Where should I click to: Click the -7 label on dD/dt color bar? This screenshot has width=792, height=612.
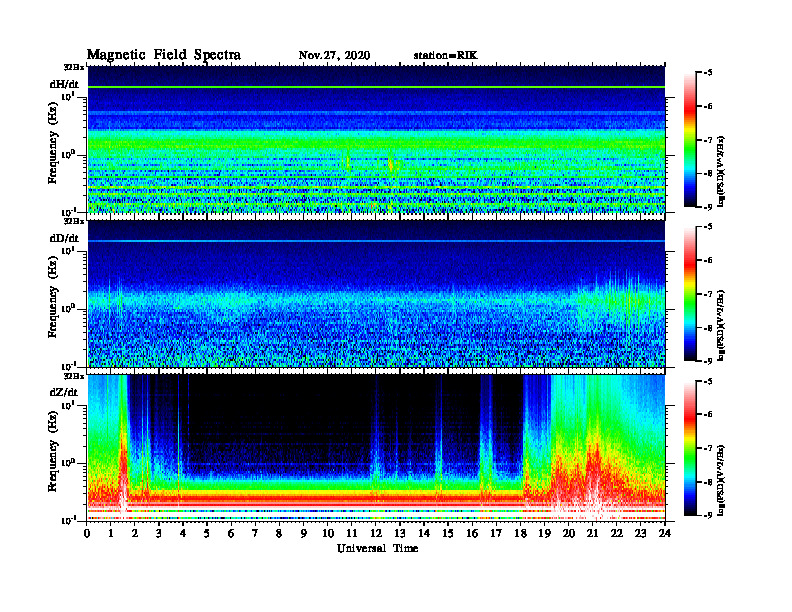coord(708,294)
